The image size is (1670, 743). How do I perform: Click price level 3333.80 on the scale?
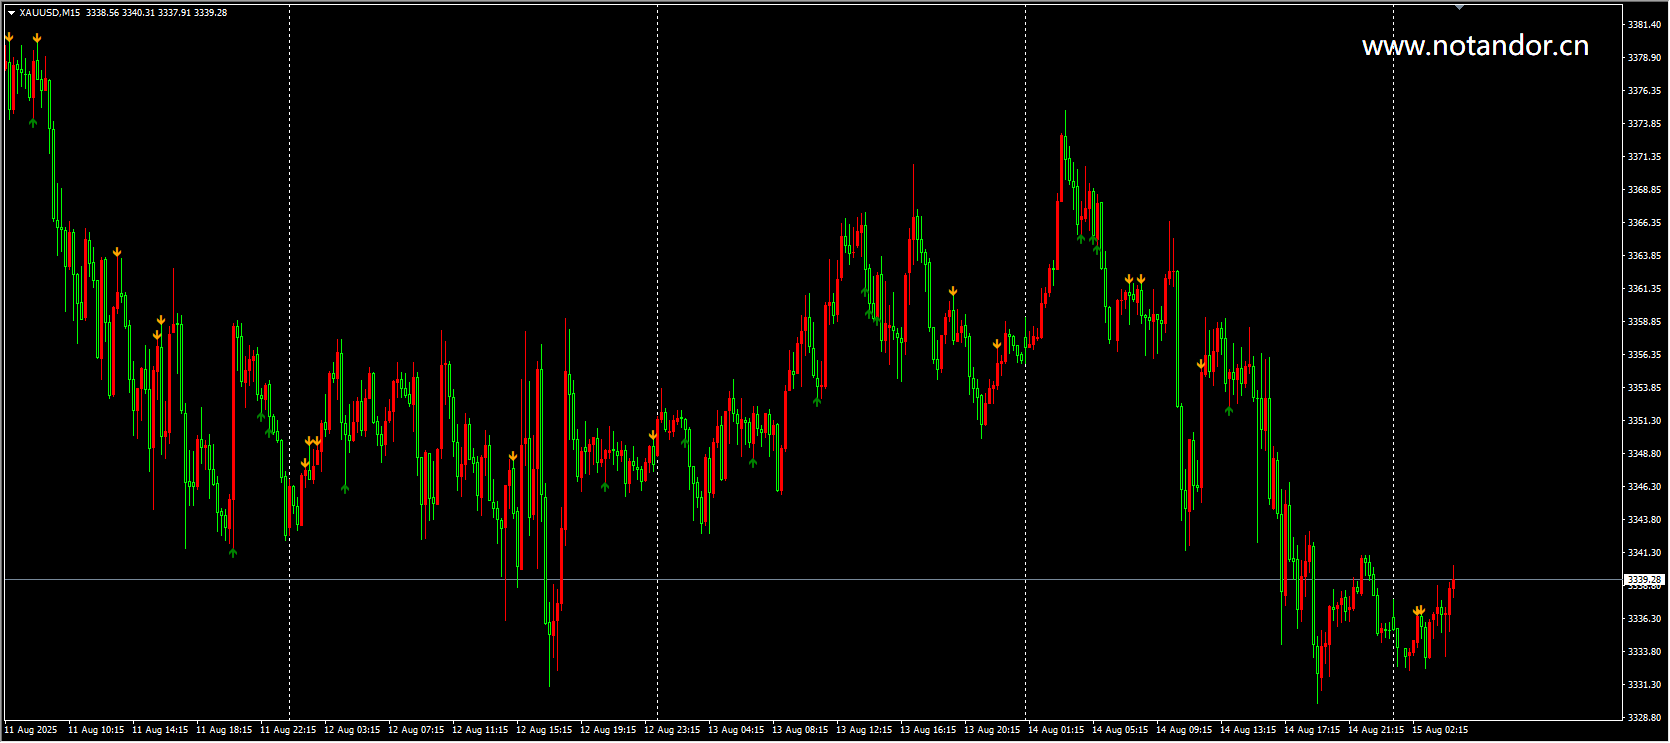pyautogui.click(x=1644, y=651)
